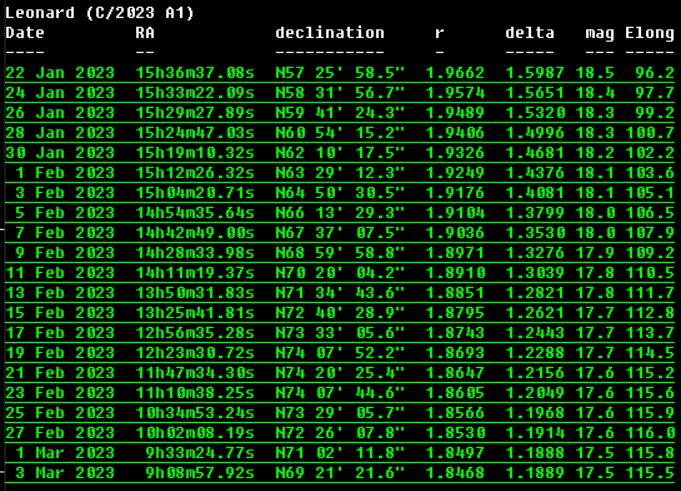Image resolution: width=681 pixels, height=491 pixels.
Task: Select the RA column header
Action: tap(145, 33)
